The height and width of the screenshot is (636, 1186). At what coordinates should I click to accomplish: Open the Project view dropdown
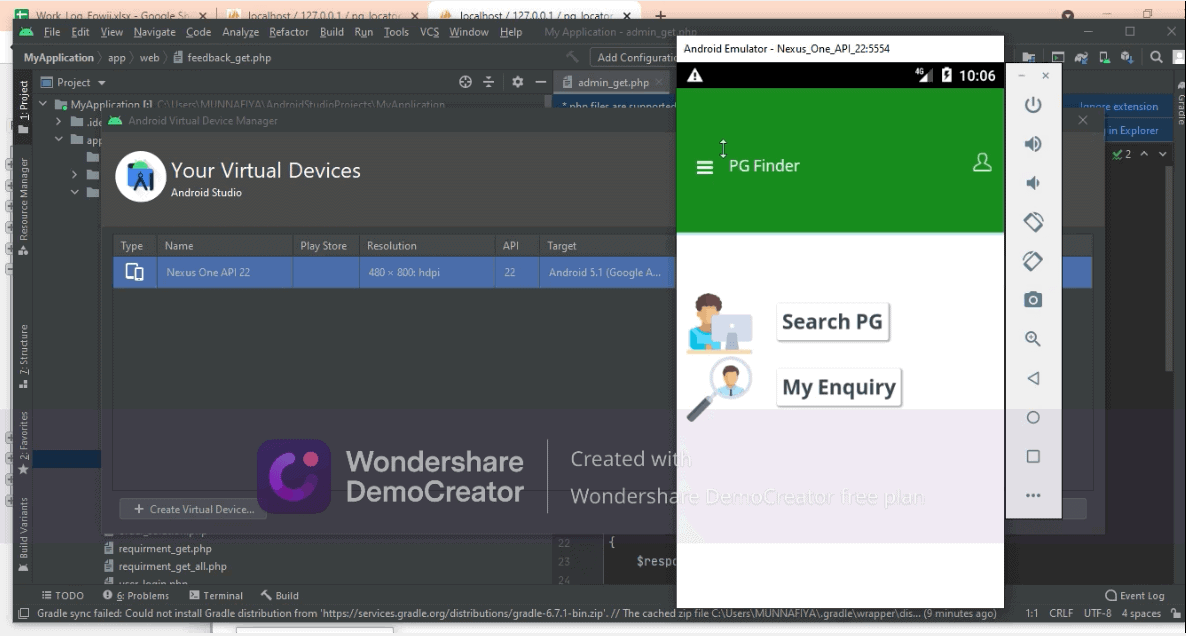(x=81, y=83)
